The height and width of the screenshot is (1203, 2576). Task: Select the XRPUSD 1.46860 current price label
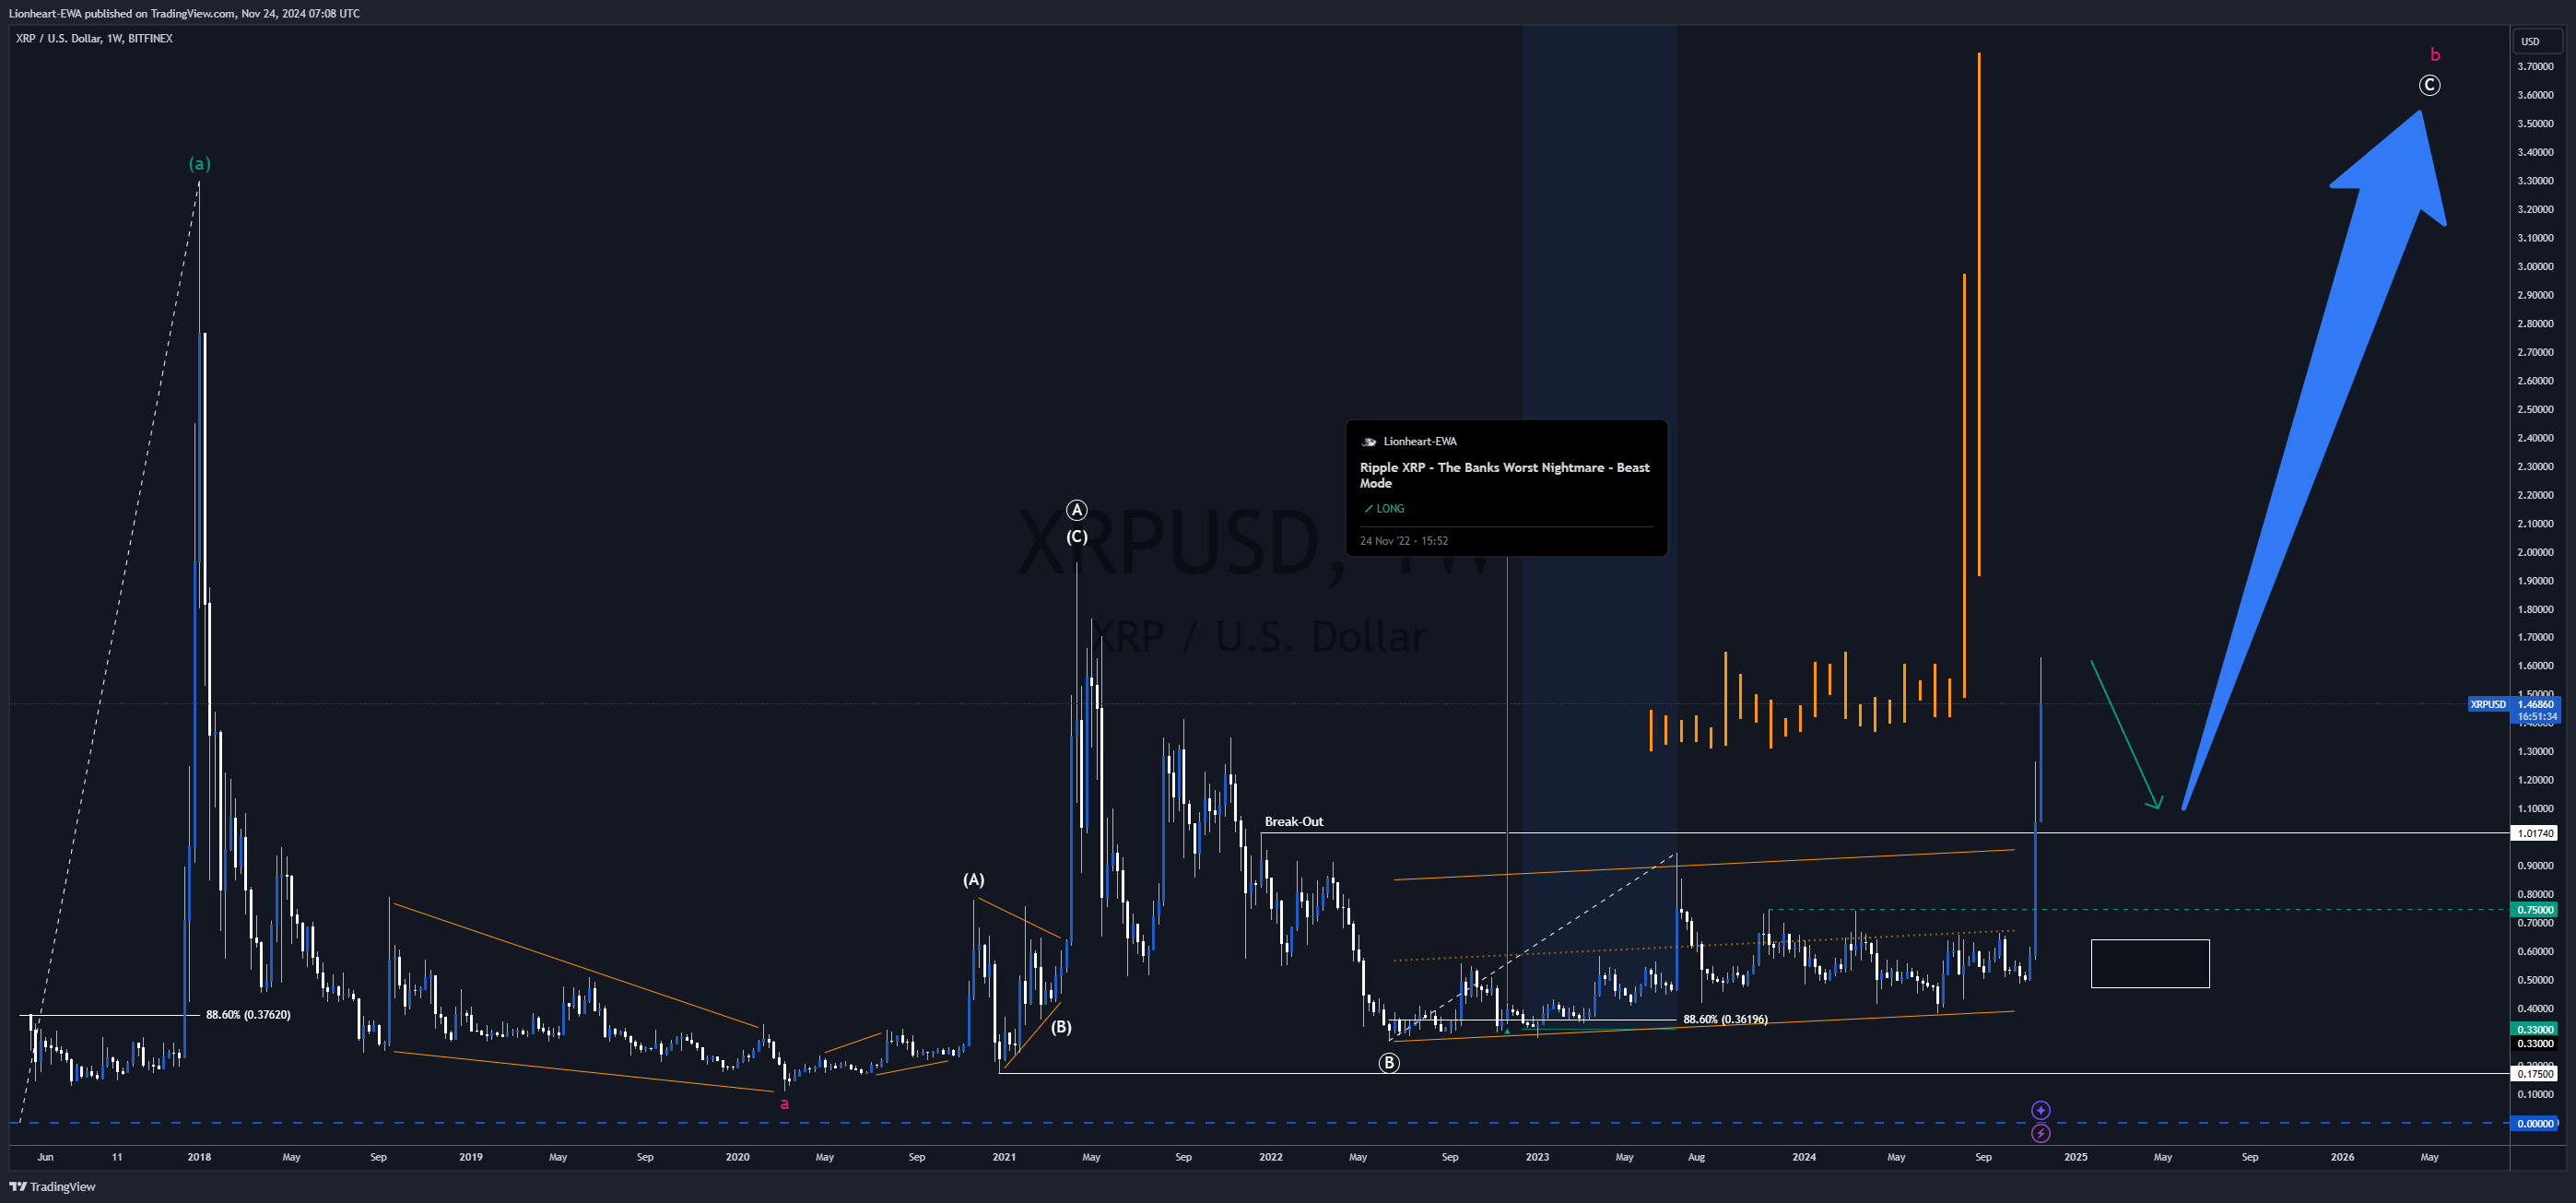(2513, 704)
